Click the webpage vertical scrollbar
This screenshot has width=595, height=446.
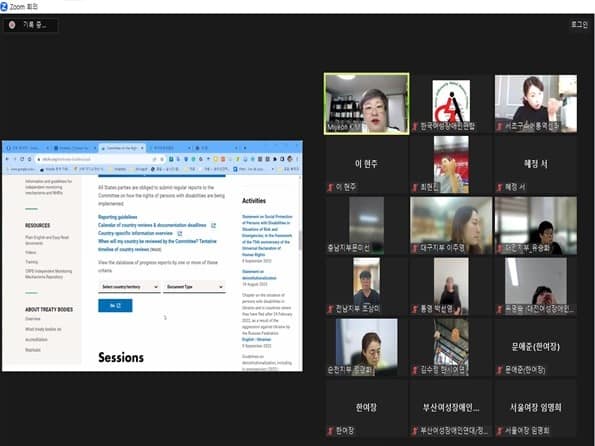300,241
